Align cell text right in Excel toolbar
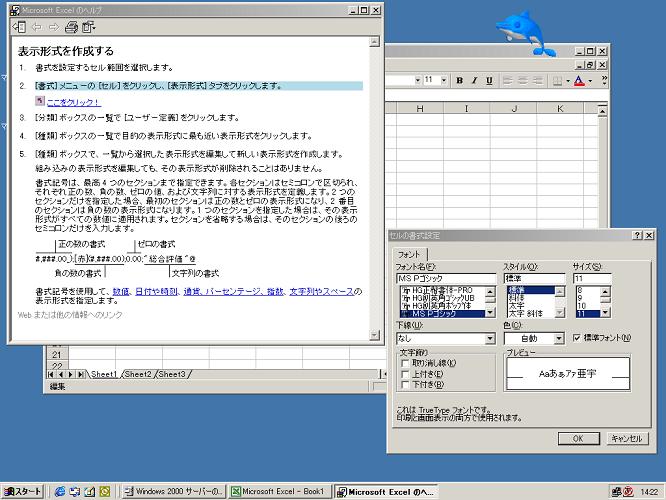 538,80
